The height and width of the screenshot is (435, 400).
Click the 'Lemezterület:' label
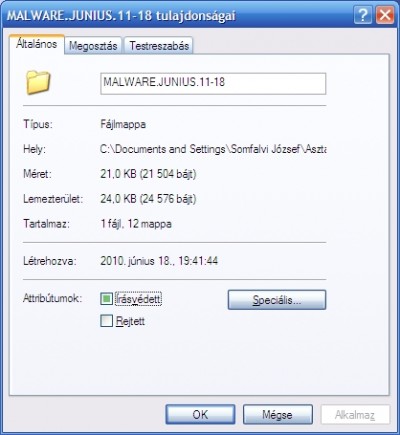[x=53, y=199]
